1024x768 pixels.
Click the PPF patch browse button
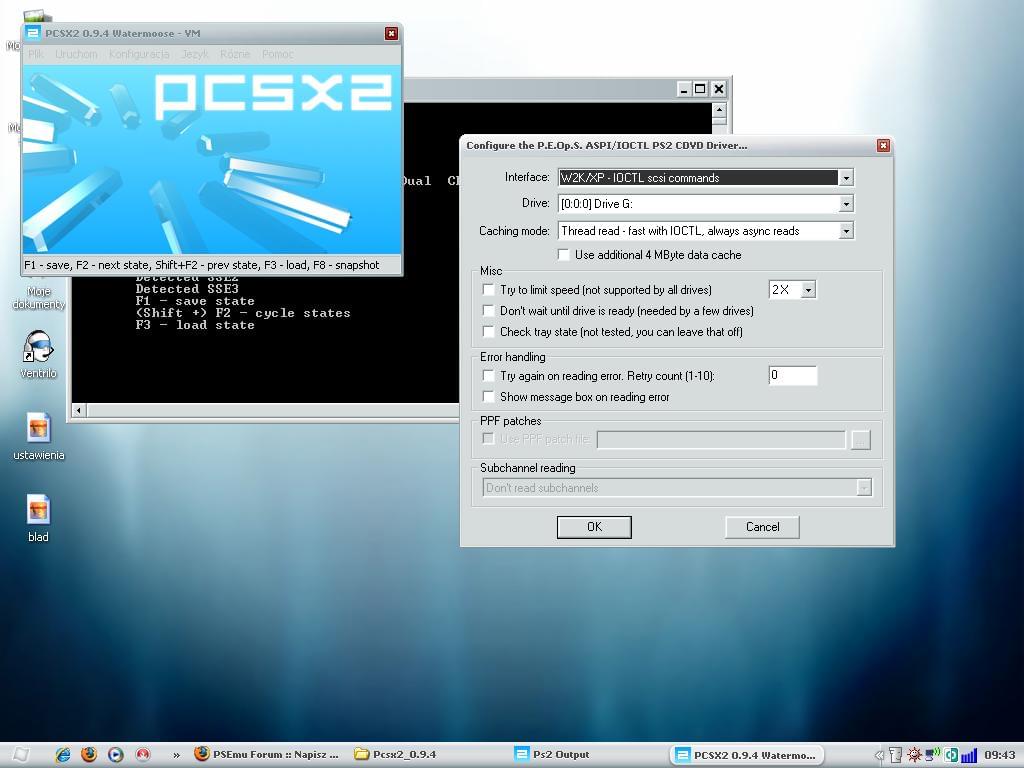pyautogui.click(x=861, y=440)
